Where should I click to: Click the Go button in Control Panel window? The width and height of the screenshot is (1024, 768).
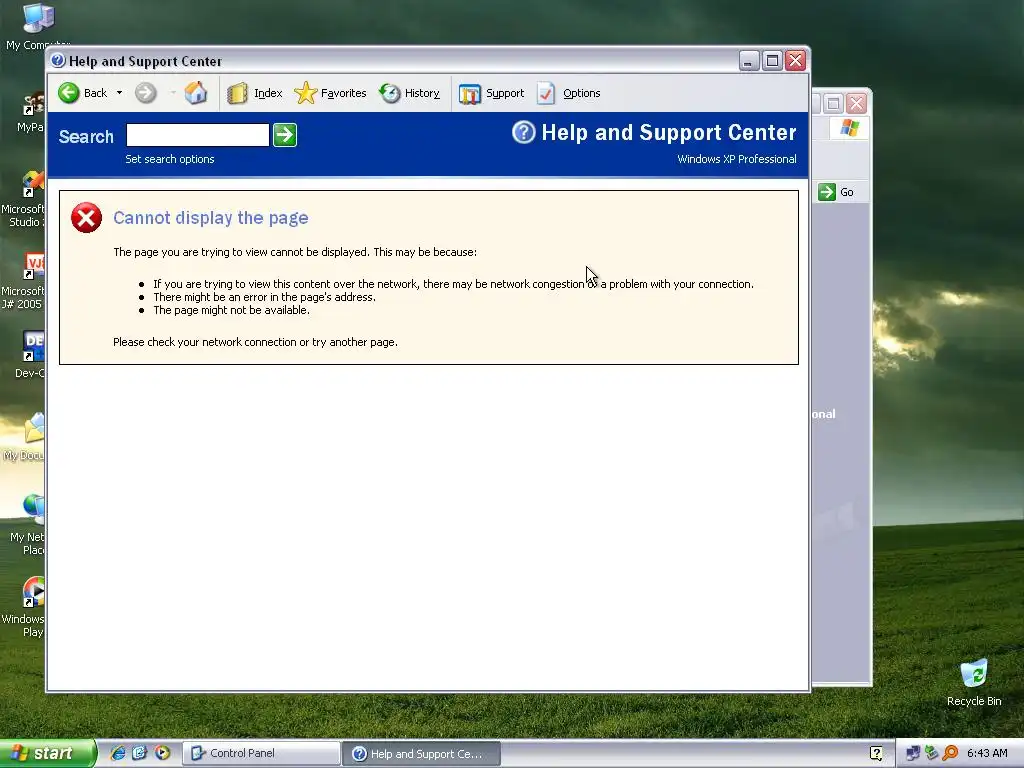[837, 192]
